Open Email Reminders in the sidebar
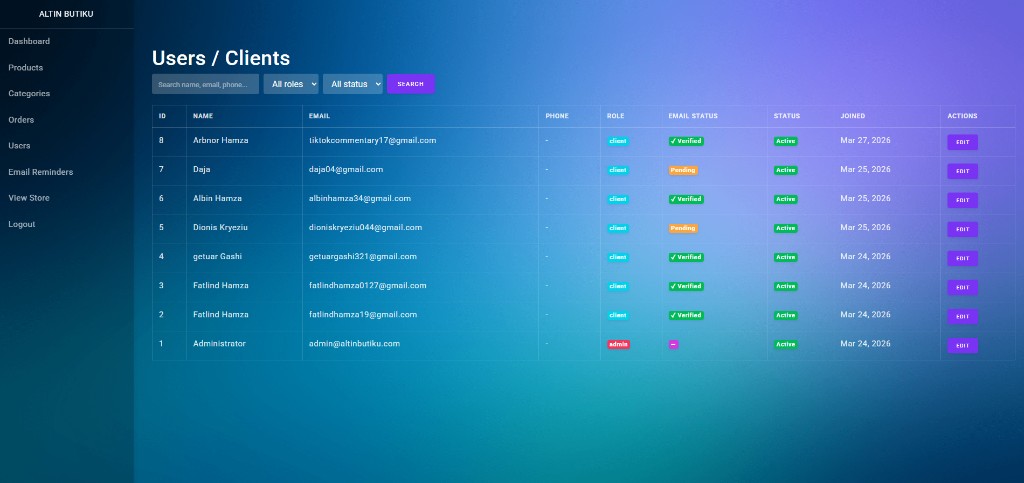 coord(40,172)
